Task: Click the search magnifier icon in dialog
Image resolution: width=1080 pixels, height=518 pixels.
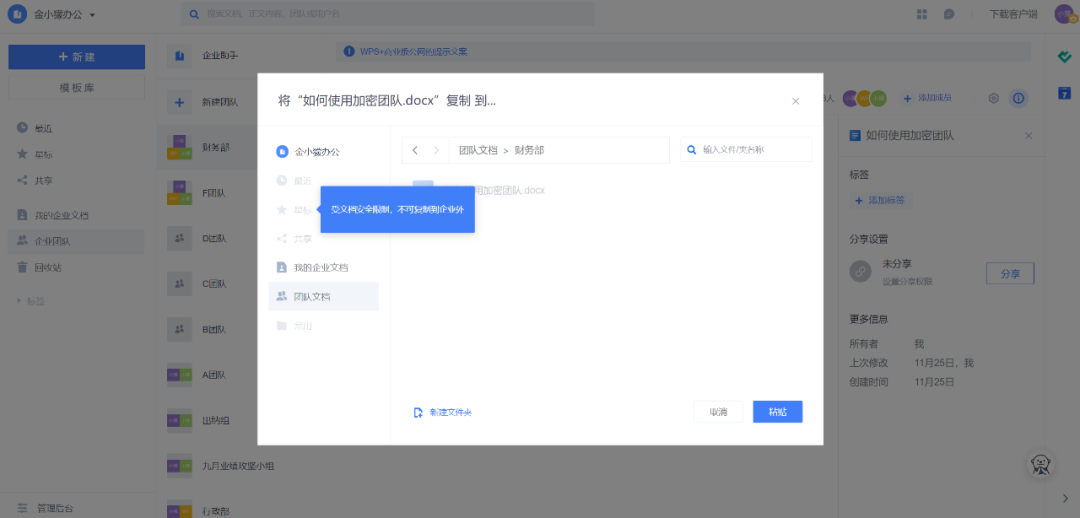Action: point(692,149)
